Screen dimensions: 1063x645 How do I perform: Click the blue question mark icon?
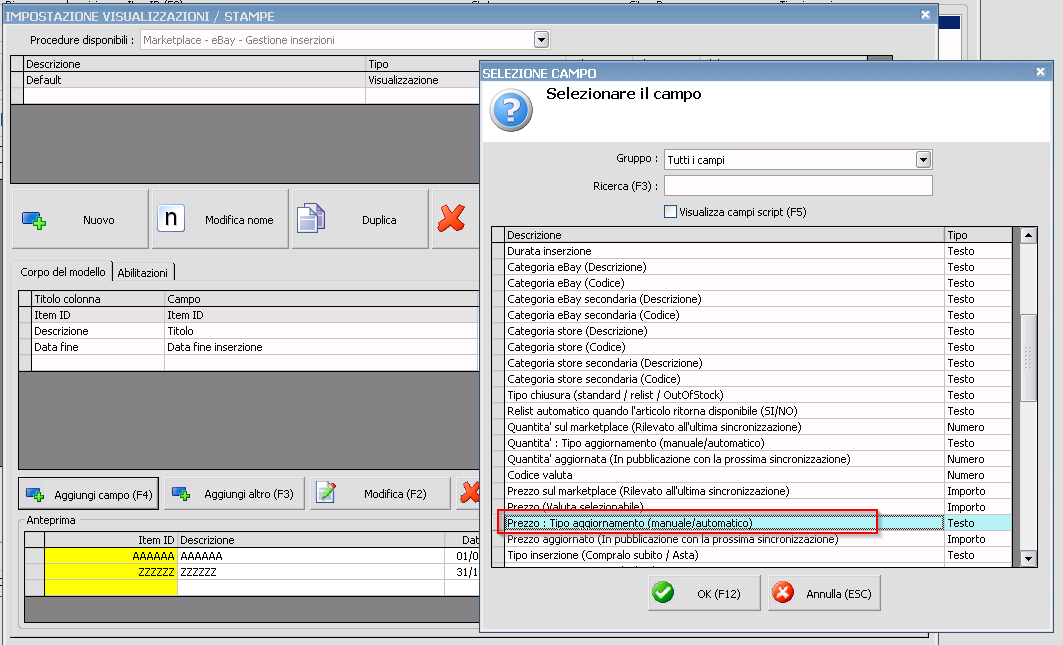pyautogui.click(x=511, y=110)
